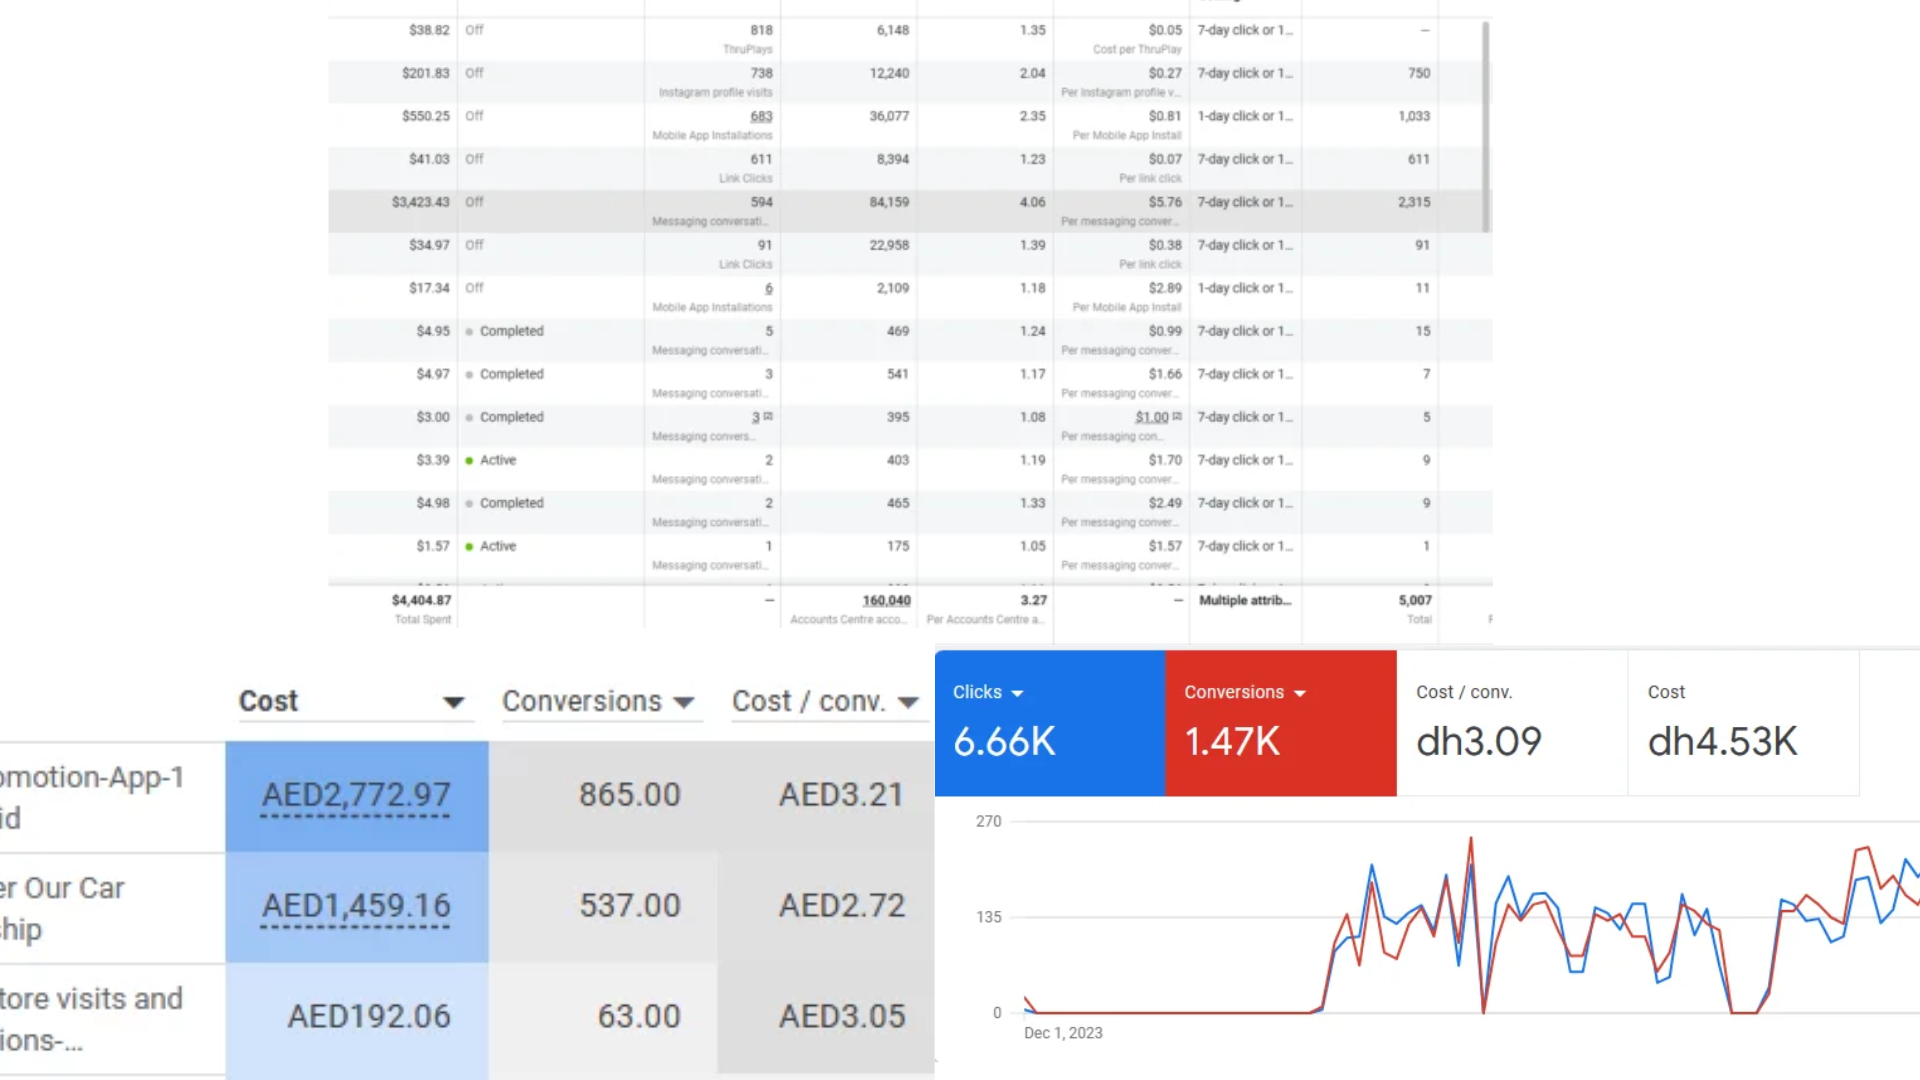Click the small icon beside $1.00 cost
The height and width of the screenshot is (1080, 1920).
tap(1177, 416)
